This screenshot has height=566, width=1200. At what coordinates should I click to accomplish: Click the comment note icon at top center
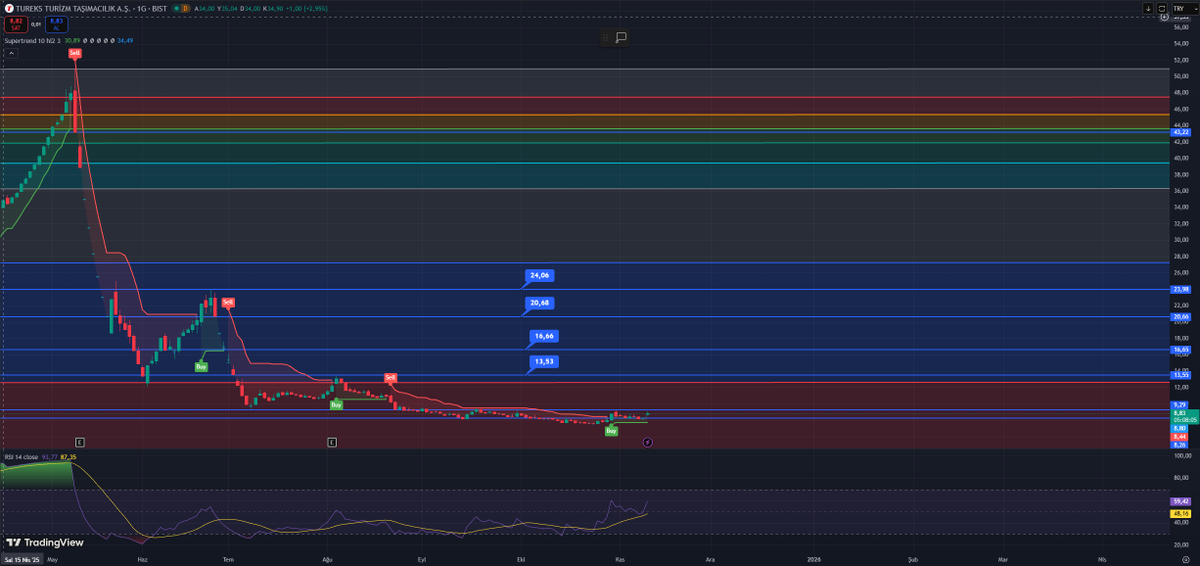click(621, 37)
